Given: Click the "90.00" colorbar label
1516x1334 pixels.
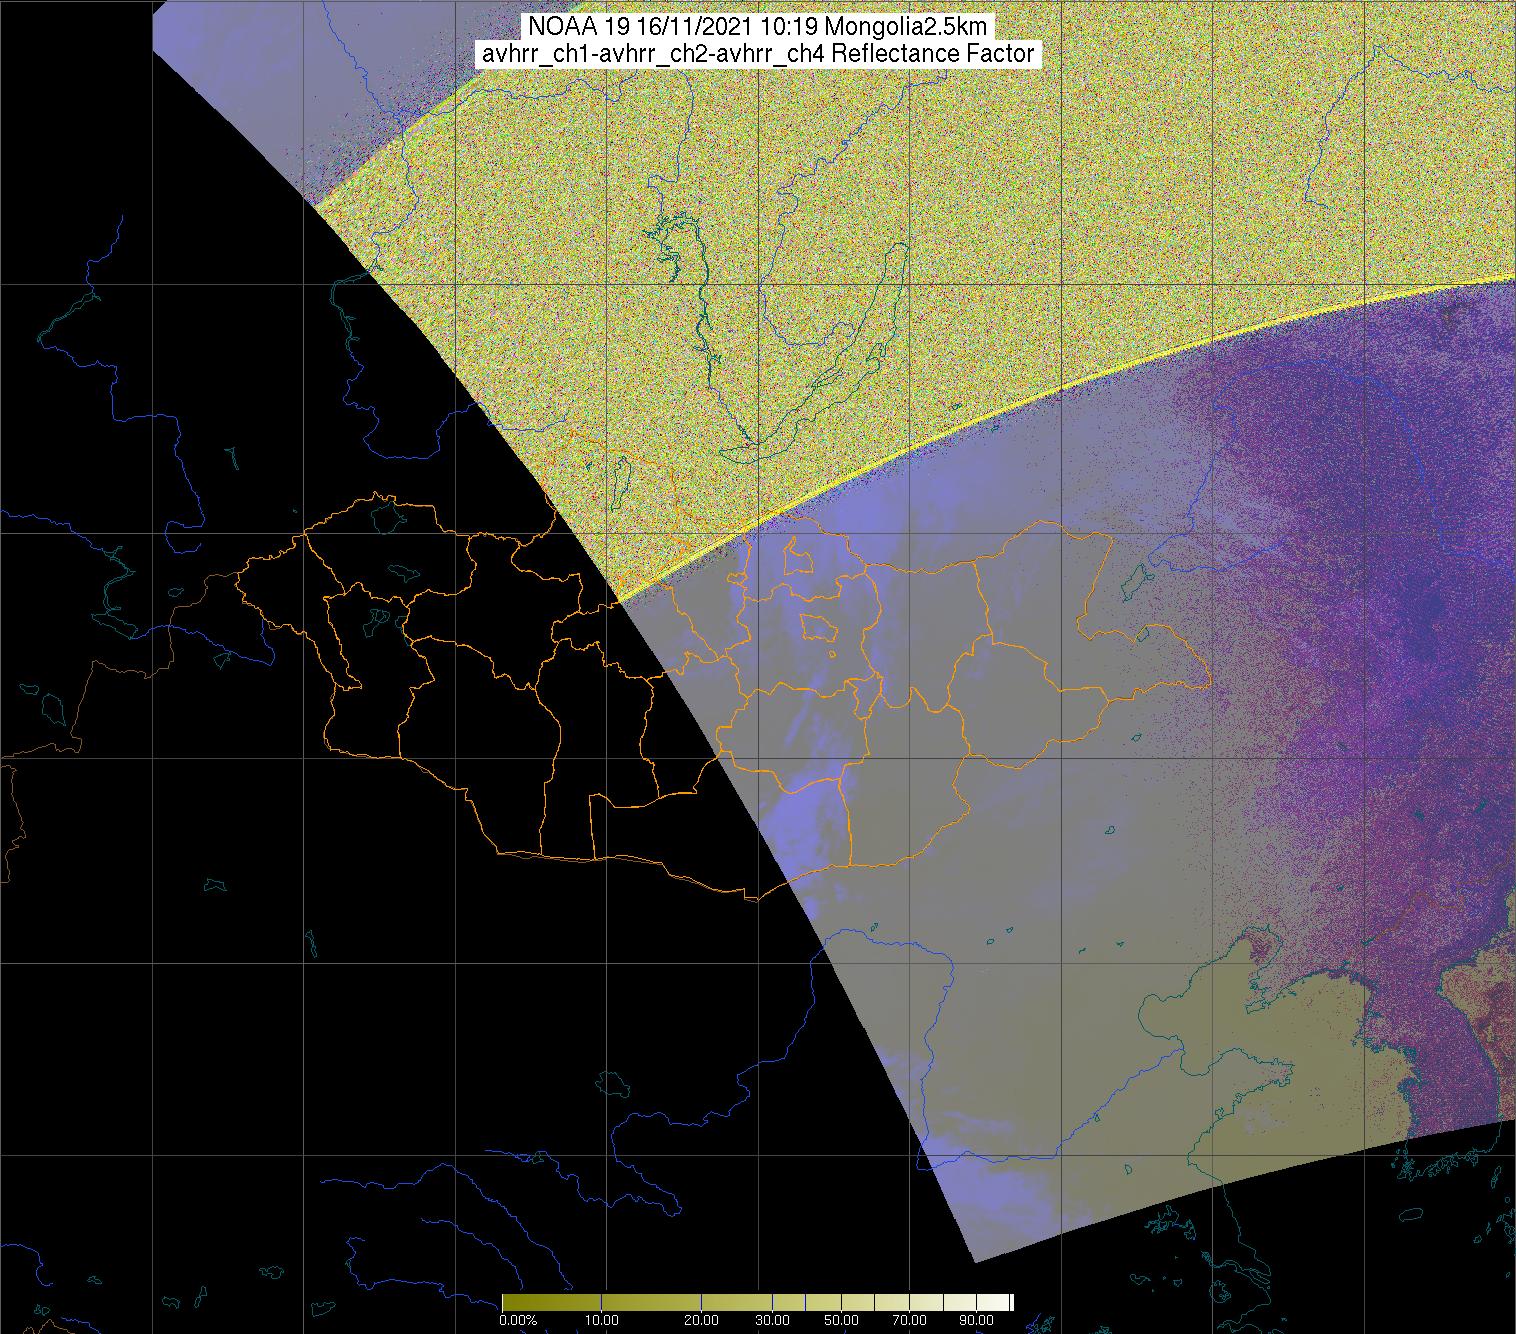Looking at the screenshot, I should point(977,1321).
